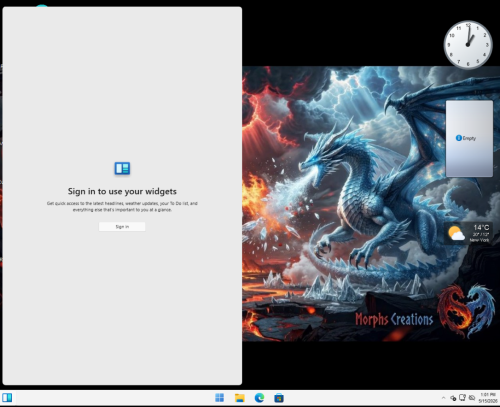Open Microsoft Store from taskbar
The width and height of the screenshot is (500, 407).
(x=279, y=398)
